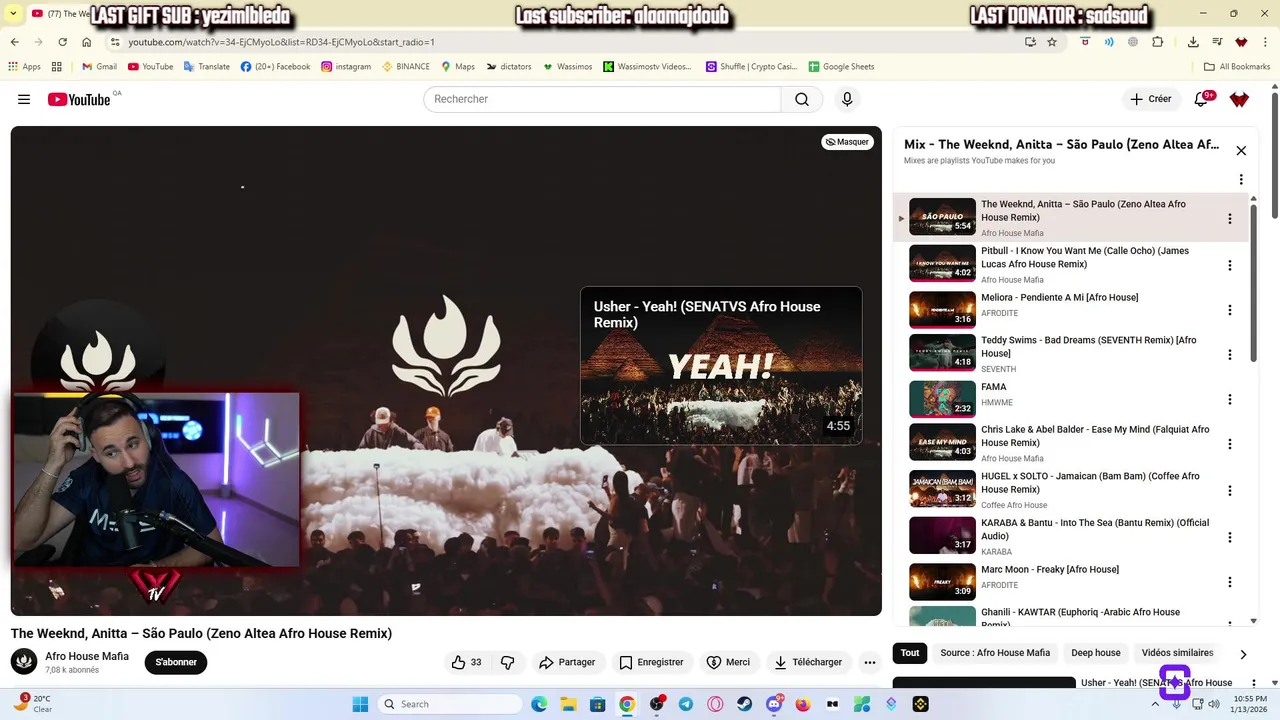Open the taskbar clock and date

pos(1247,704)
